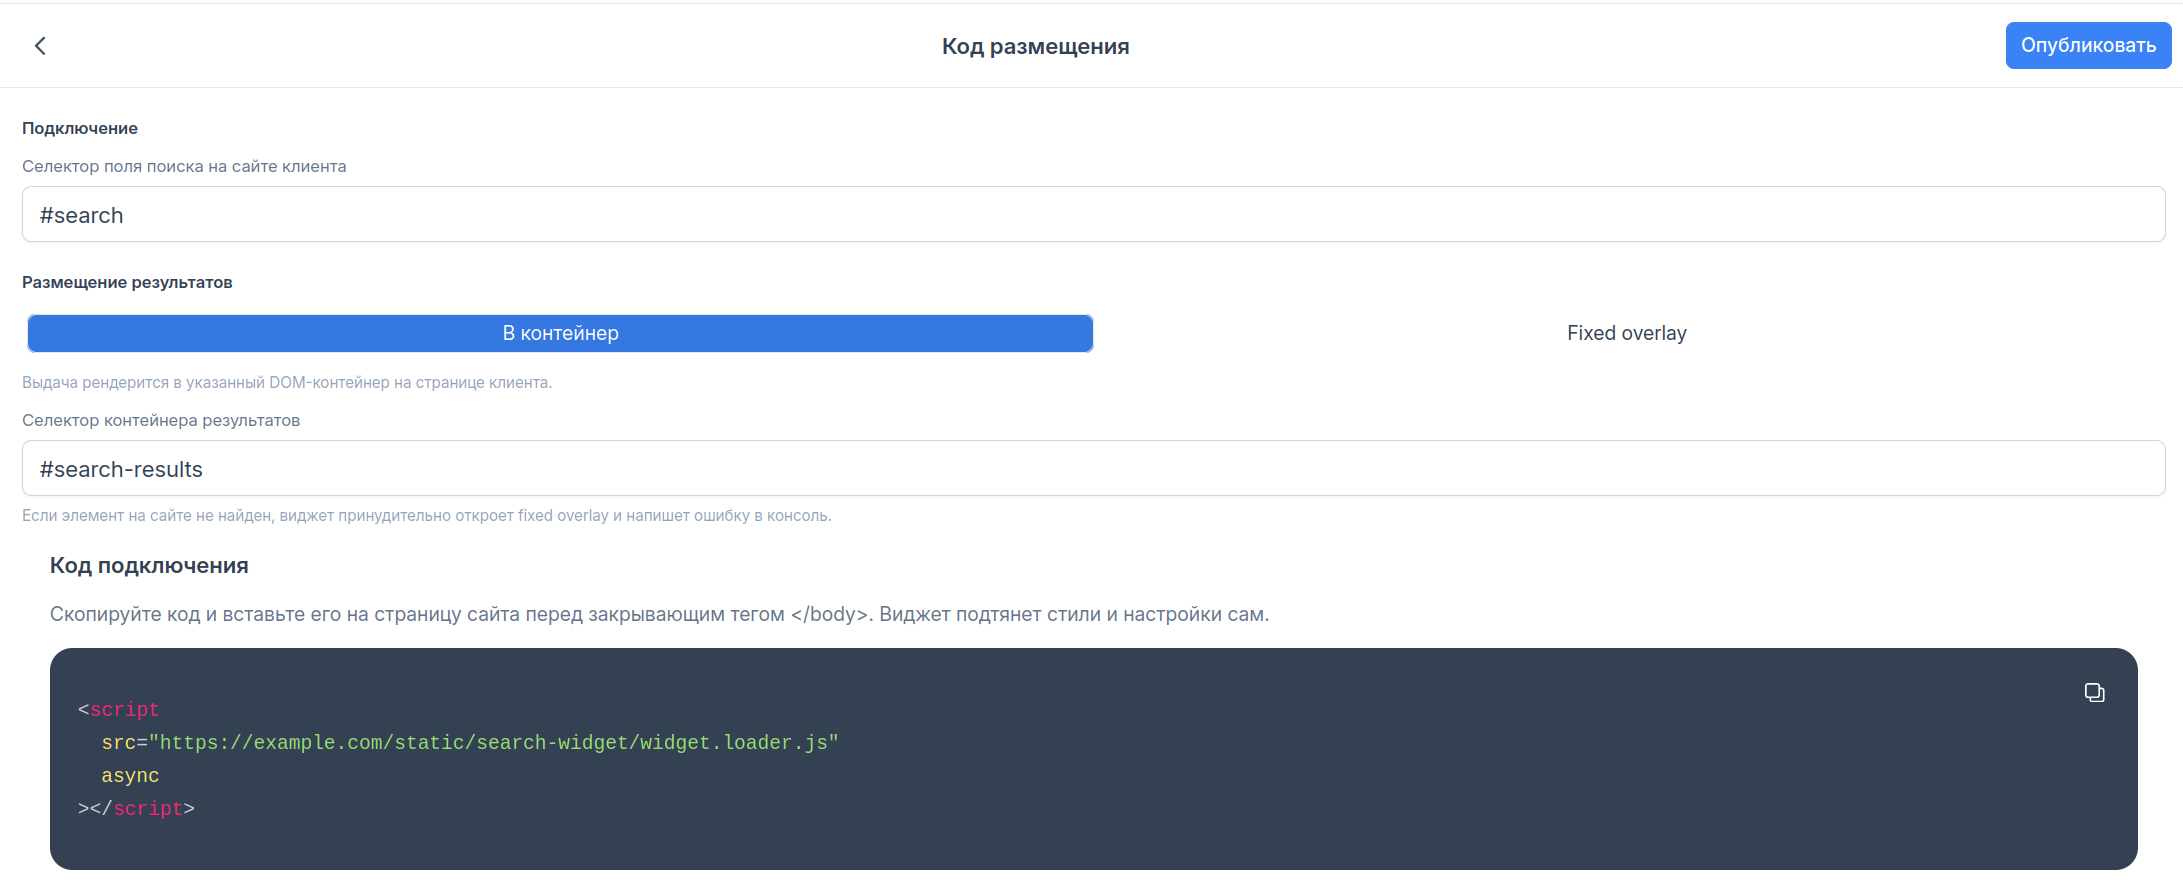
Task: Copy the embed code with the copy icon
Action: point(2094,692)
